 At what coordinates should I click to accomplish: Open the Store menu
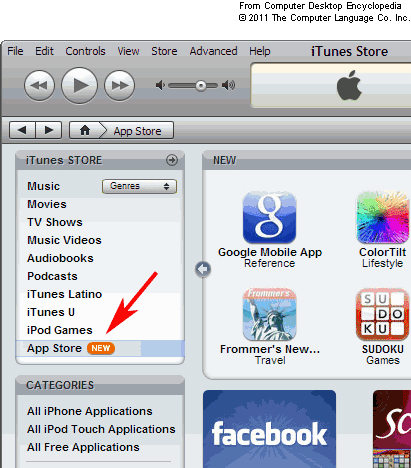pos(164,51)
